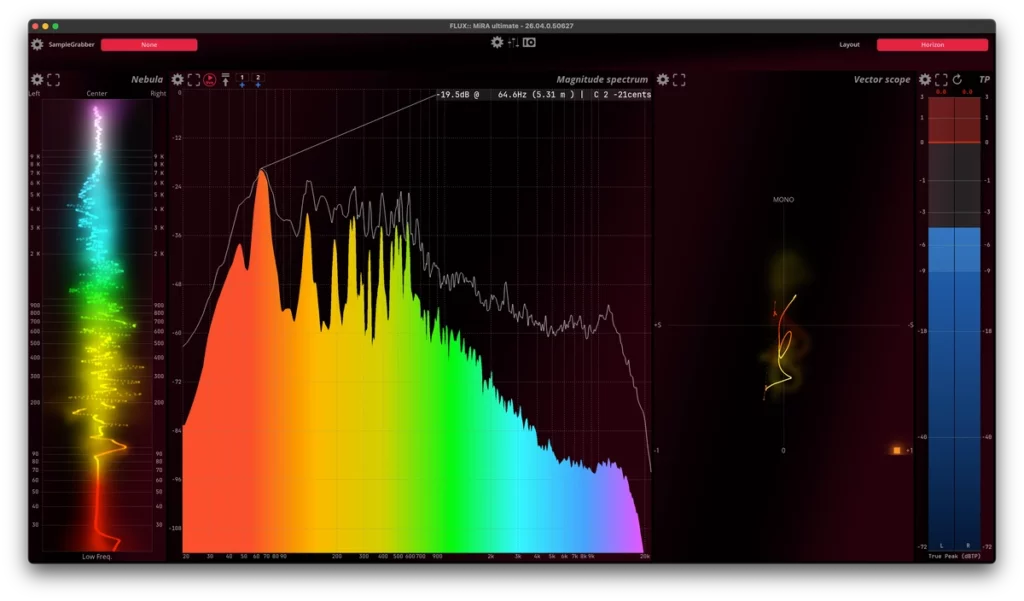
Task: Click the 'Center' label atop Nebula
Action: pos(97,93)
